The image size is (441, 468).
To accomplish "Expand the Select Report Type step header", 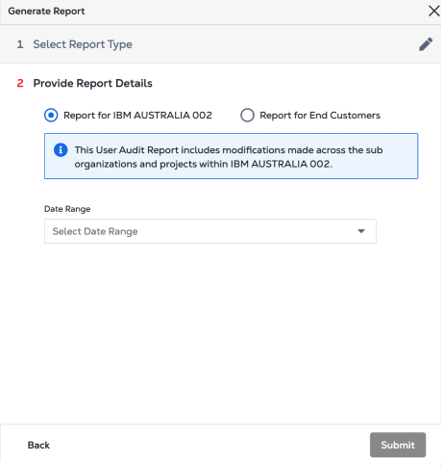I will coord(220,44).
